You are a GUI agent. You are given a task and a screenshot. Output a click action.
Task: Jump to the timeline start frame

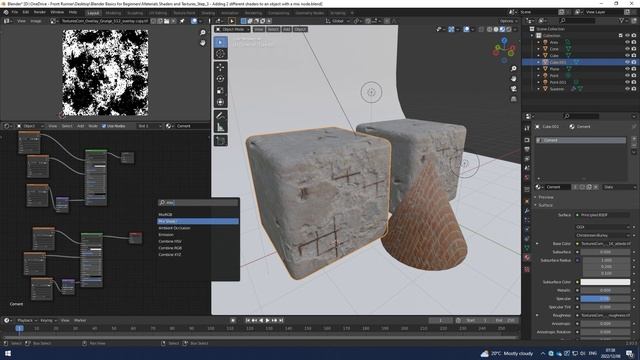click(x=248, y=321)
